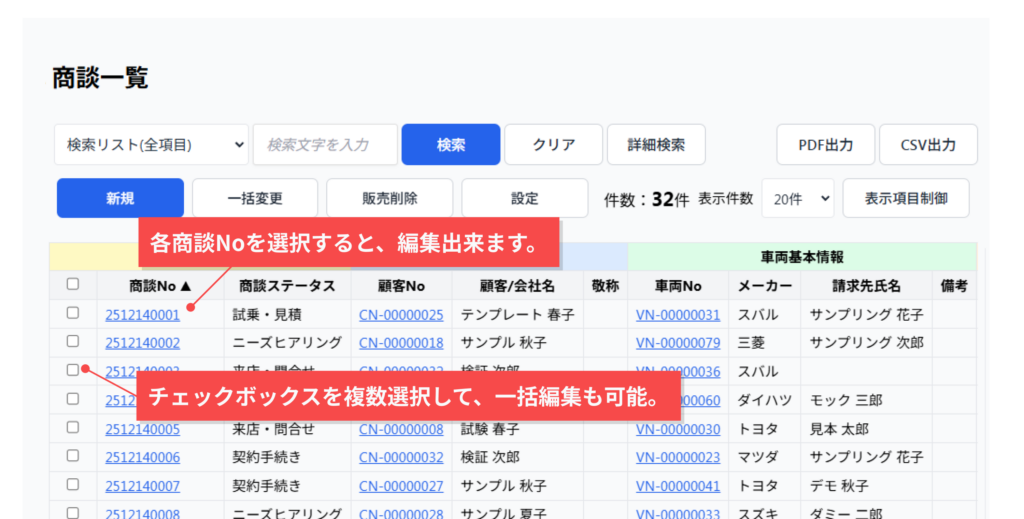This screenshot has width=1024, height=519.
Task: Click the 販売削除 button
Action: pos(389,198)
